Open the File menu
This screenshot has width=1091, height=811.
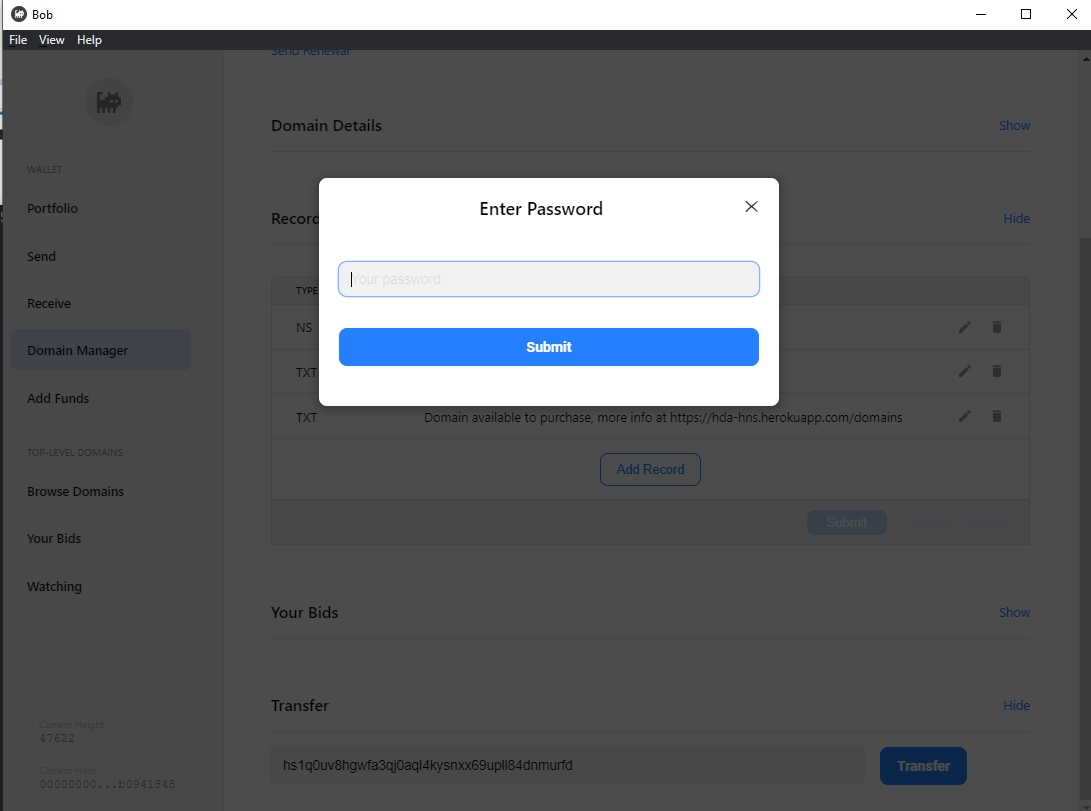point(18,40)
